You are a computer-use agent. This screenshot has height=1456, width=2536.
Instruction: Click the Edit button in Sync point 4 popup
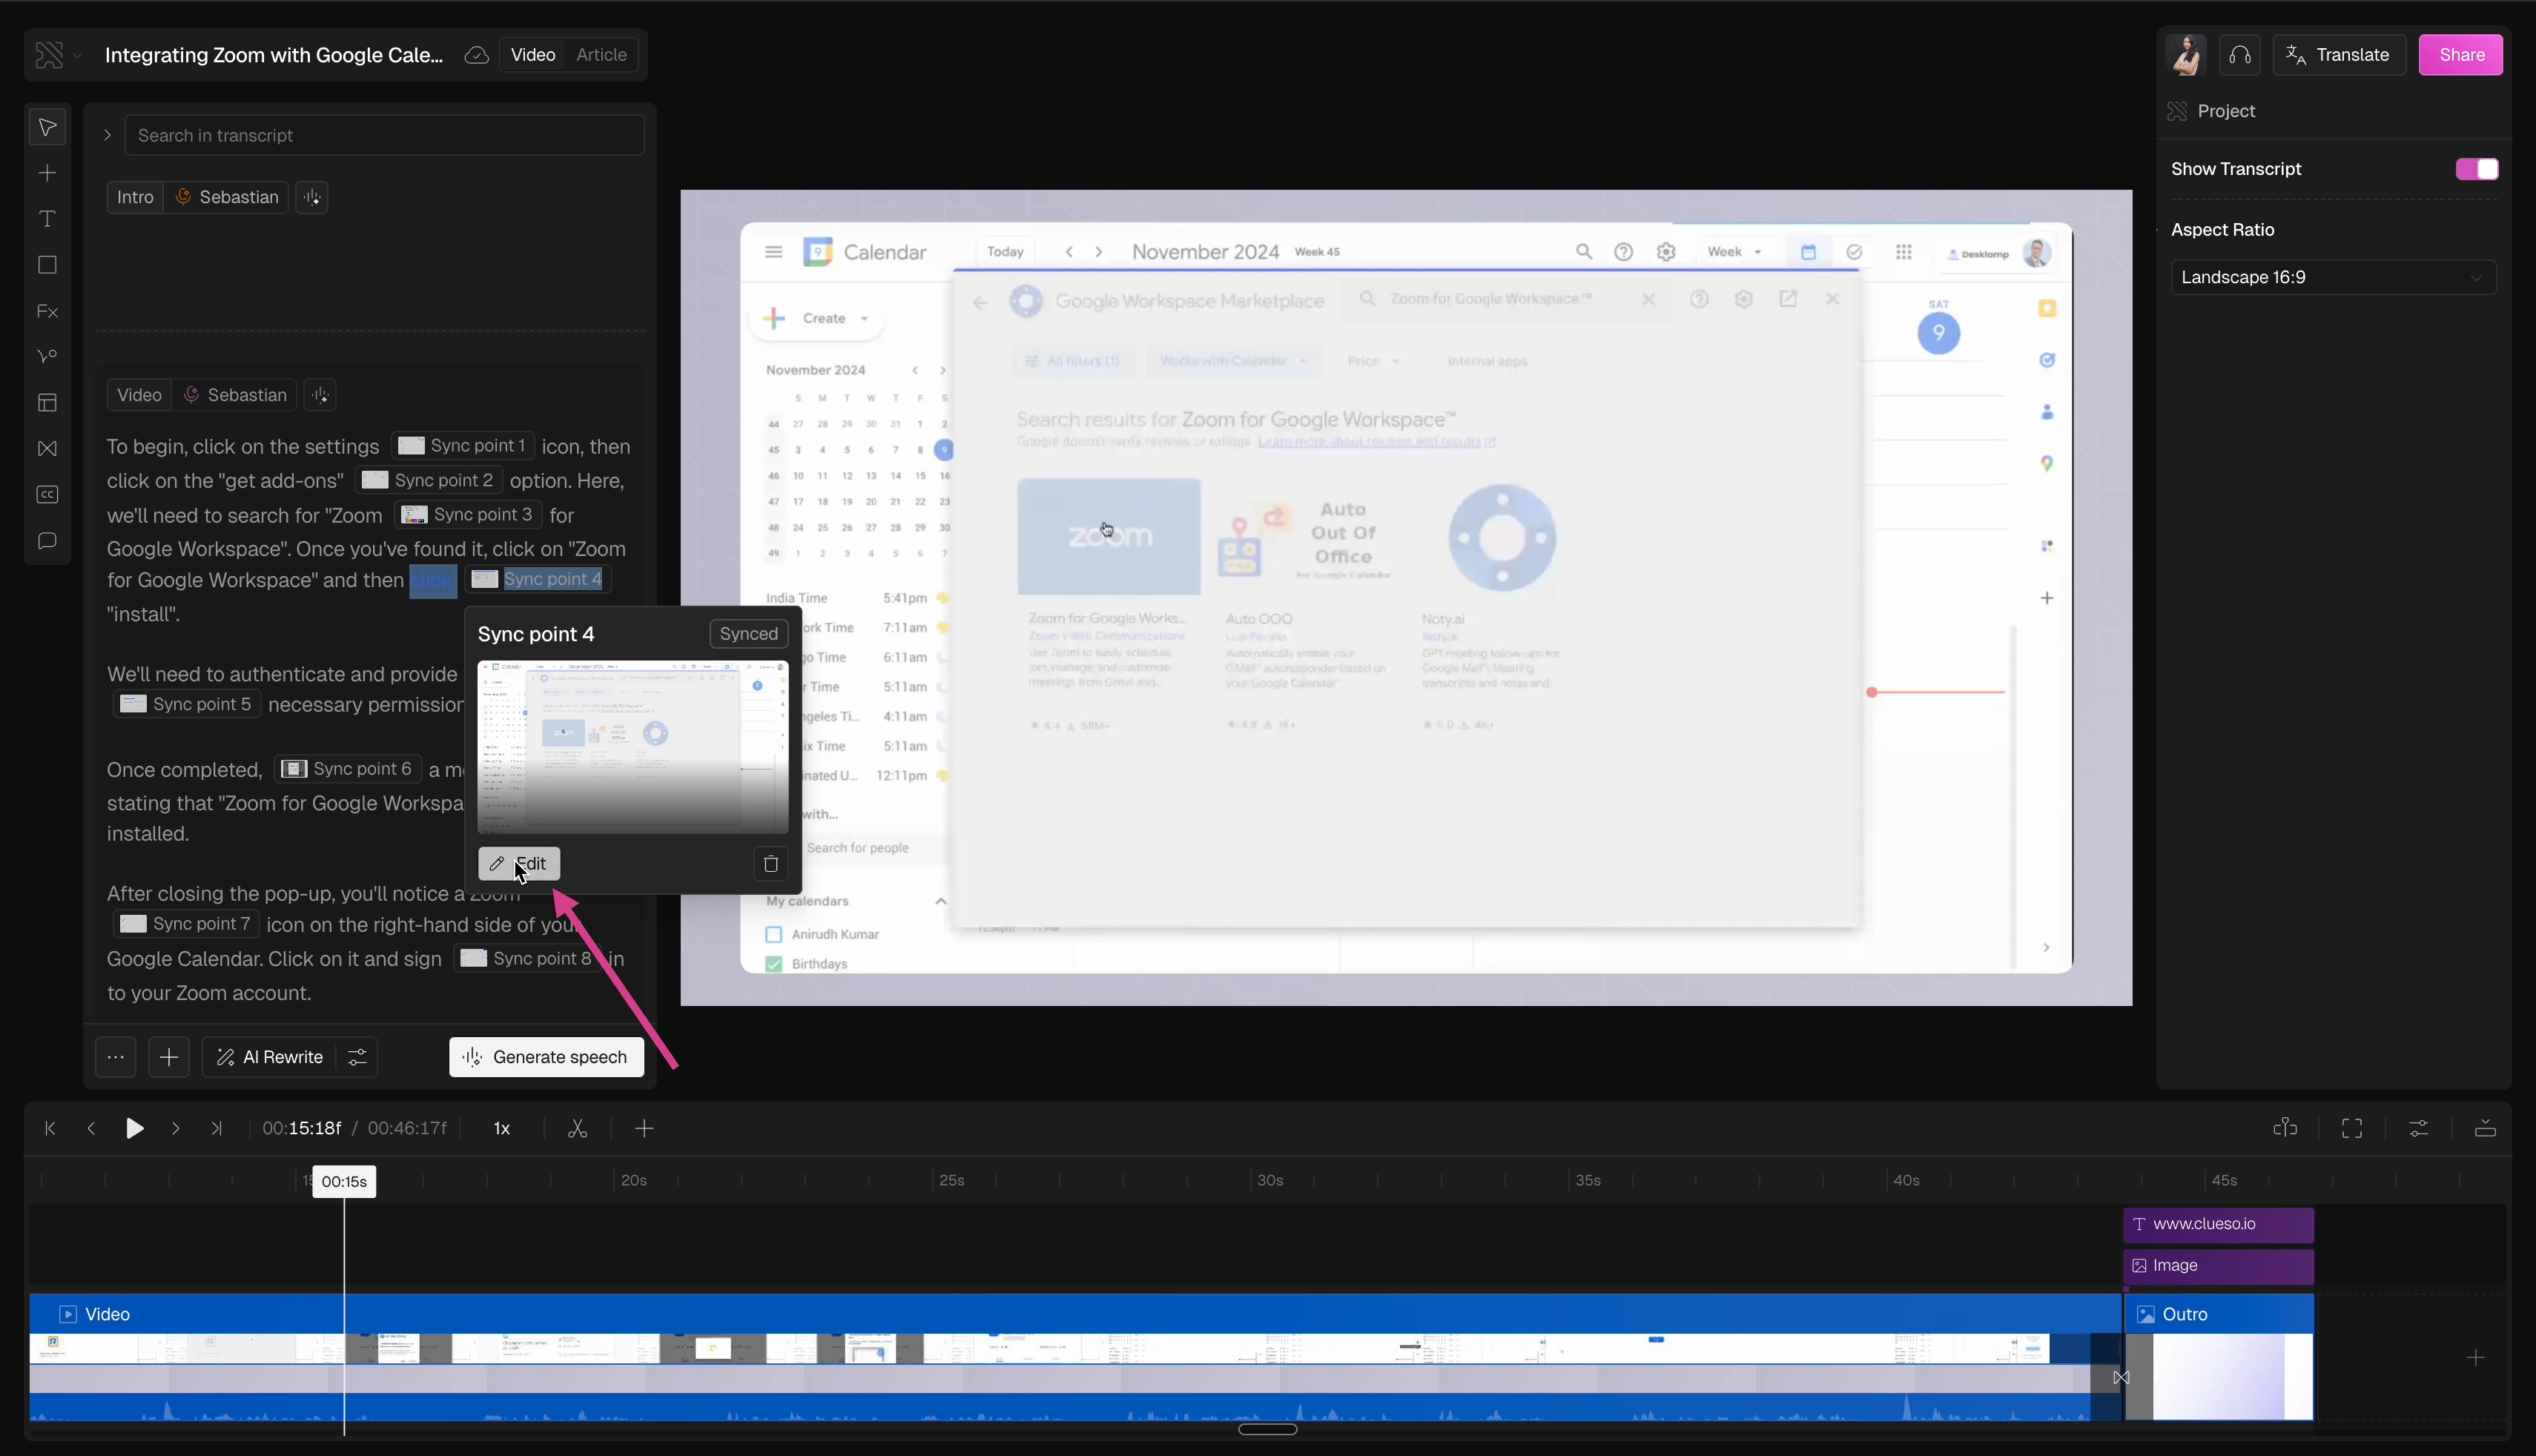click(x=518, y=864)
